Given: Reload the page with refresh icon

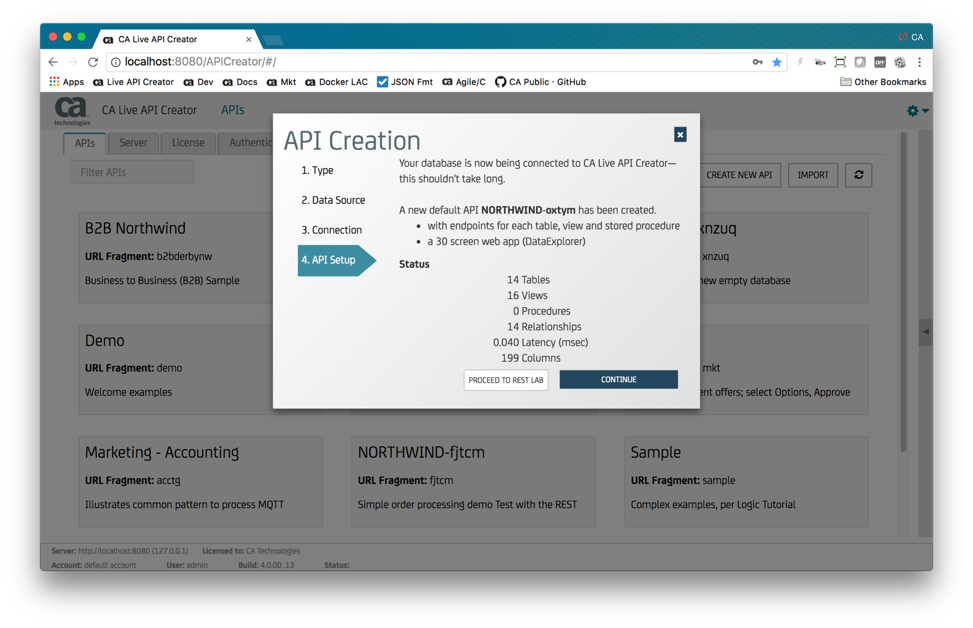Looking at the screenshot, I should [x=93, y=62].
